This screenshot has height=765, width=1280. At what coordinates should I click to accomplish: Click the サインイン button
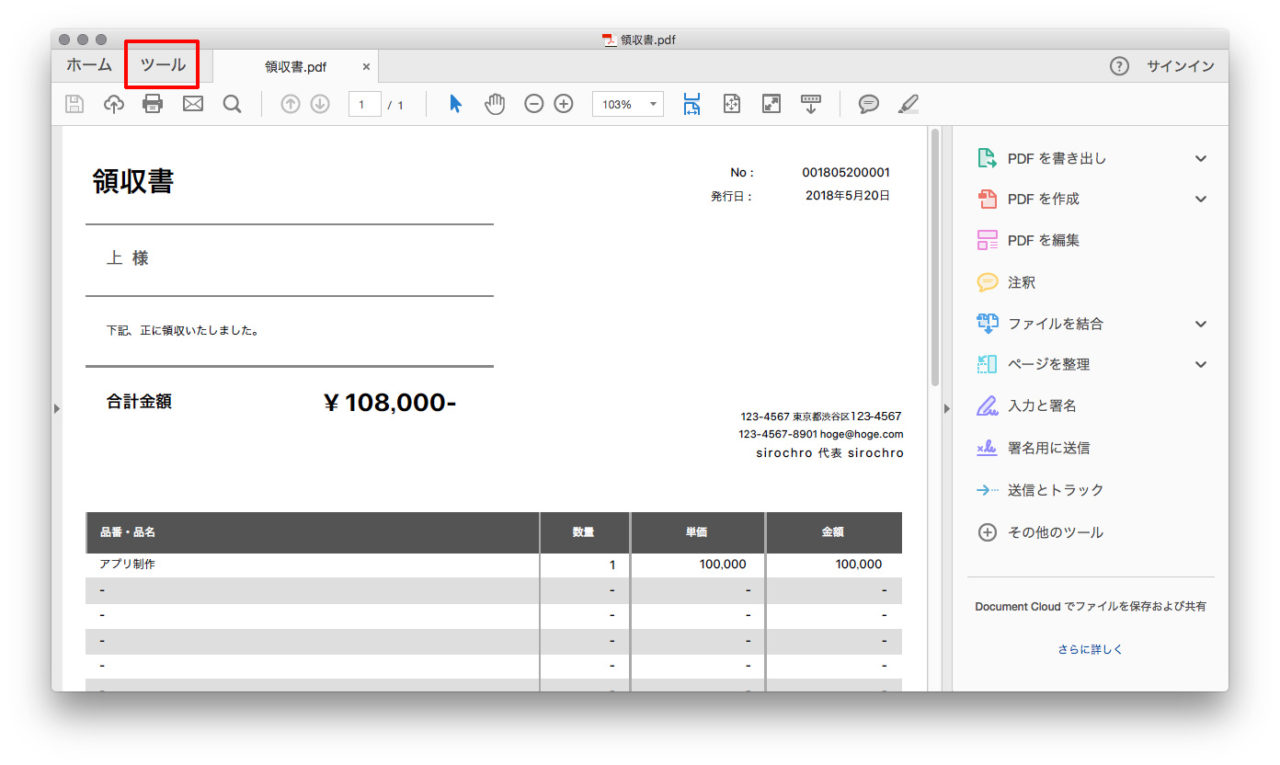[x=1180, y=66]
